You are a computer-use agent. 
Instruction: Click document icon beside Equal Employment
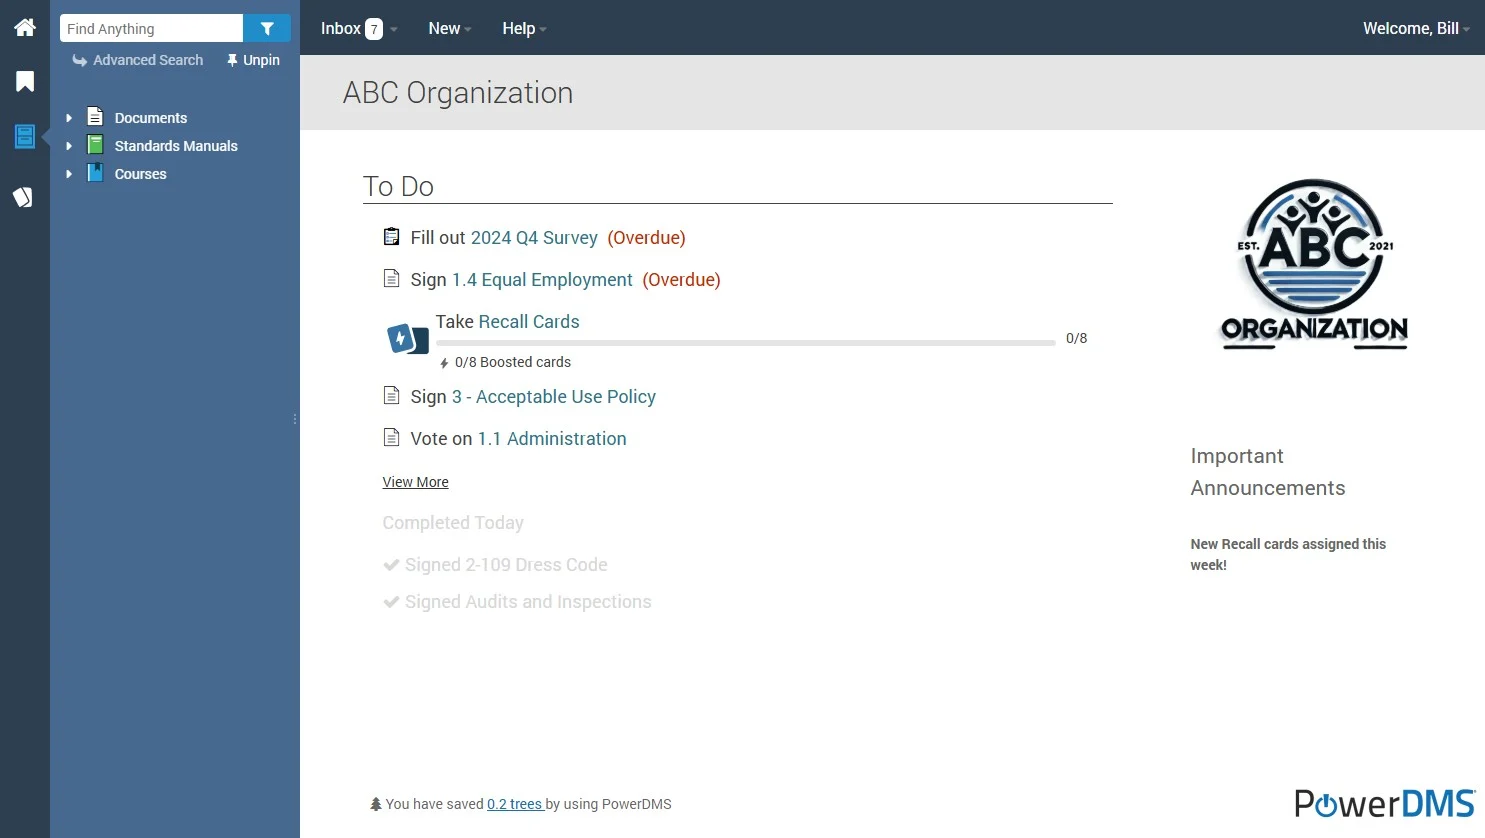(392, 278)
